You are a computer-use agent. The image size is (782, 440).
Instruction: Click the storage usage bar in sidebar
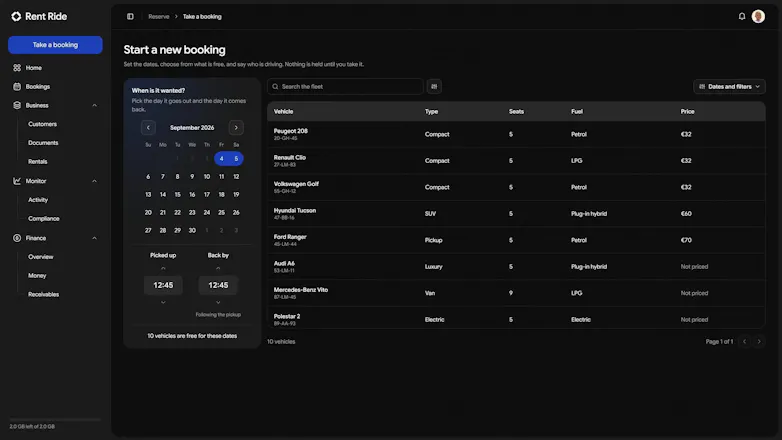tap(55, 420)
